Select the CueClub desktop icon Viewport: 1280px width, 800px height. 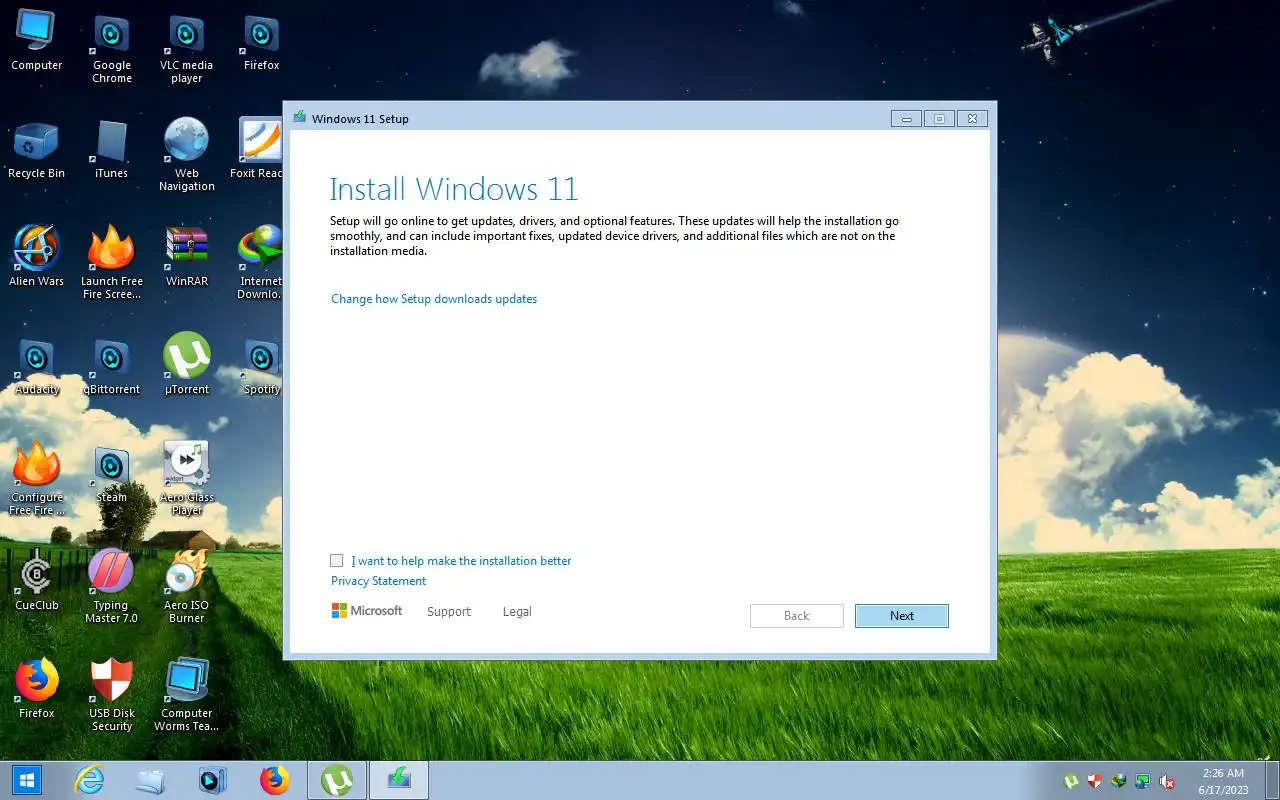pos(36,580)
